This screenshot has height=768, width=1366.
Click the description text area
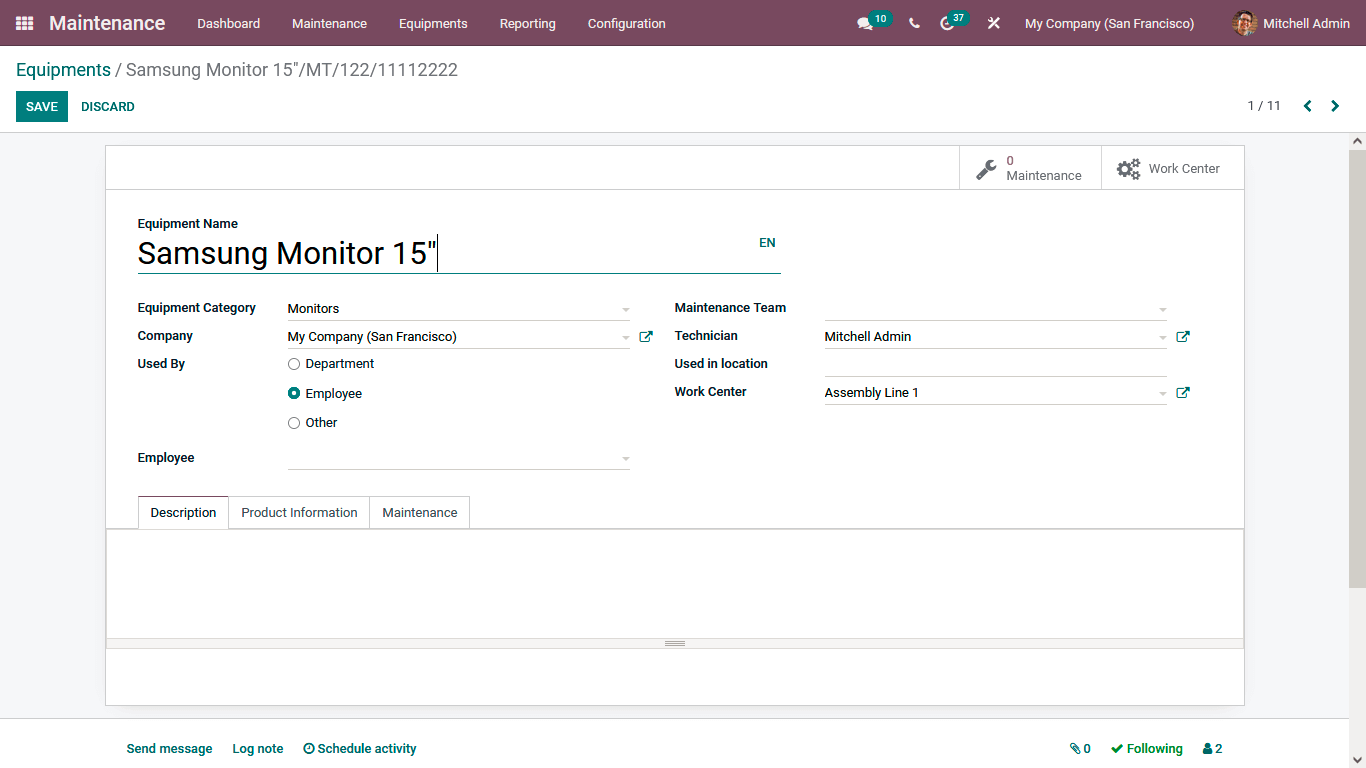pyautogui.click(x=675, y=584)
